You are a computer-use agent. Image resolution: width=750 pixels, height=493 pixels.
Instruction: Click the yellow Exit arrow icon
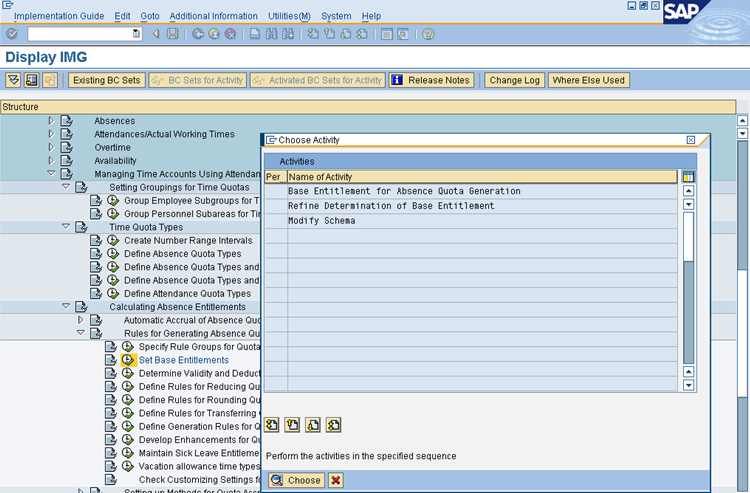(214, 34)
